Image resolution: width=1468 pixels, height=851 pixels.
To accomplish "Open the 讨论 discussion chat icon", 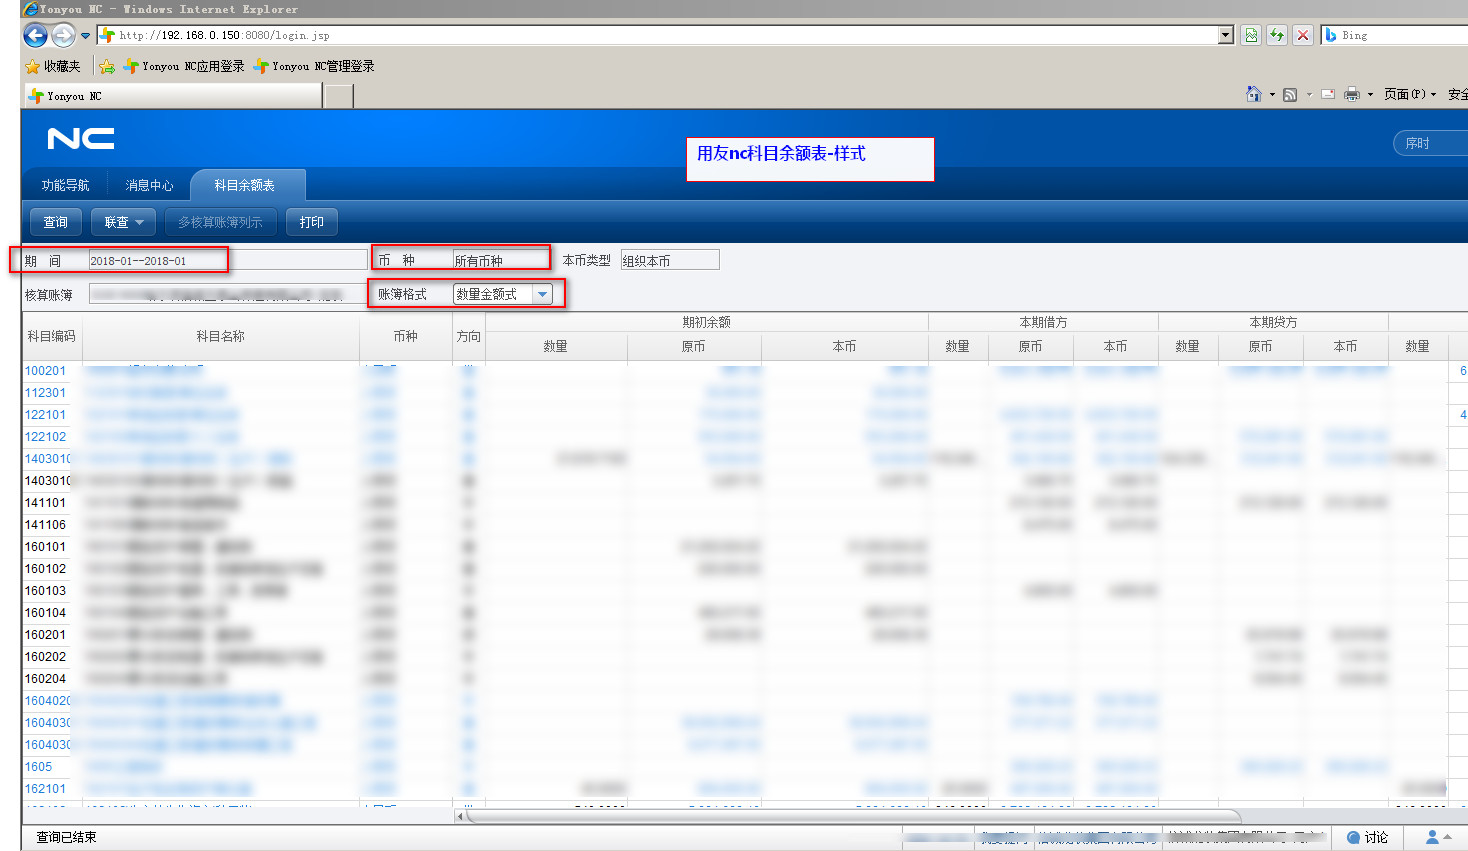I will (1367, 837).
